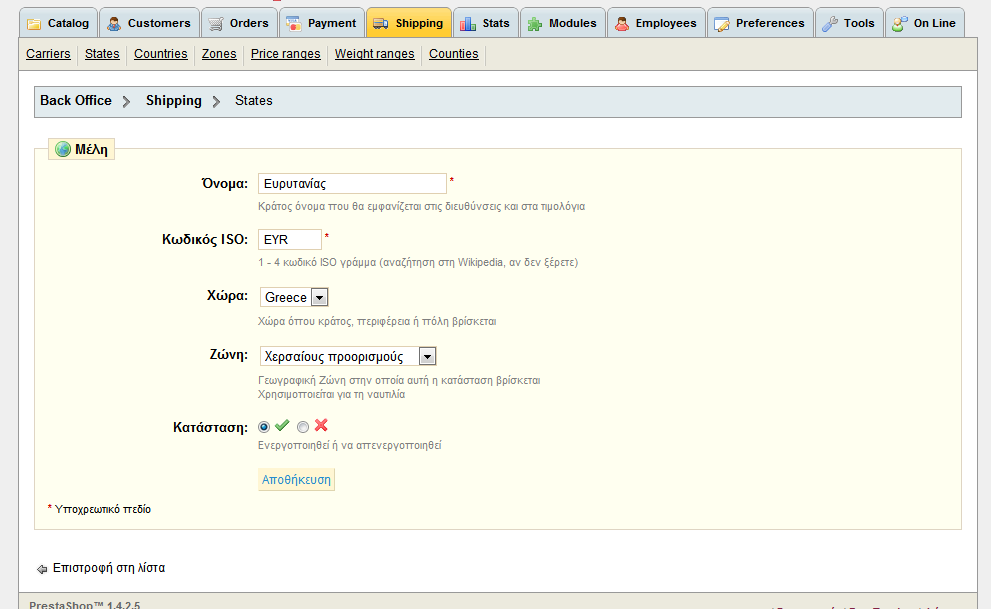Image resolution: width=991 pixels, height=609 pixels.
Task: Click the back arrow icon by Επιστροφή
Action: 42,569
